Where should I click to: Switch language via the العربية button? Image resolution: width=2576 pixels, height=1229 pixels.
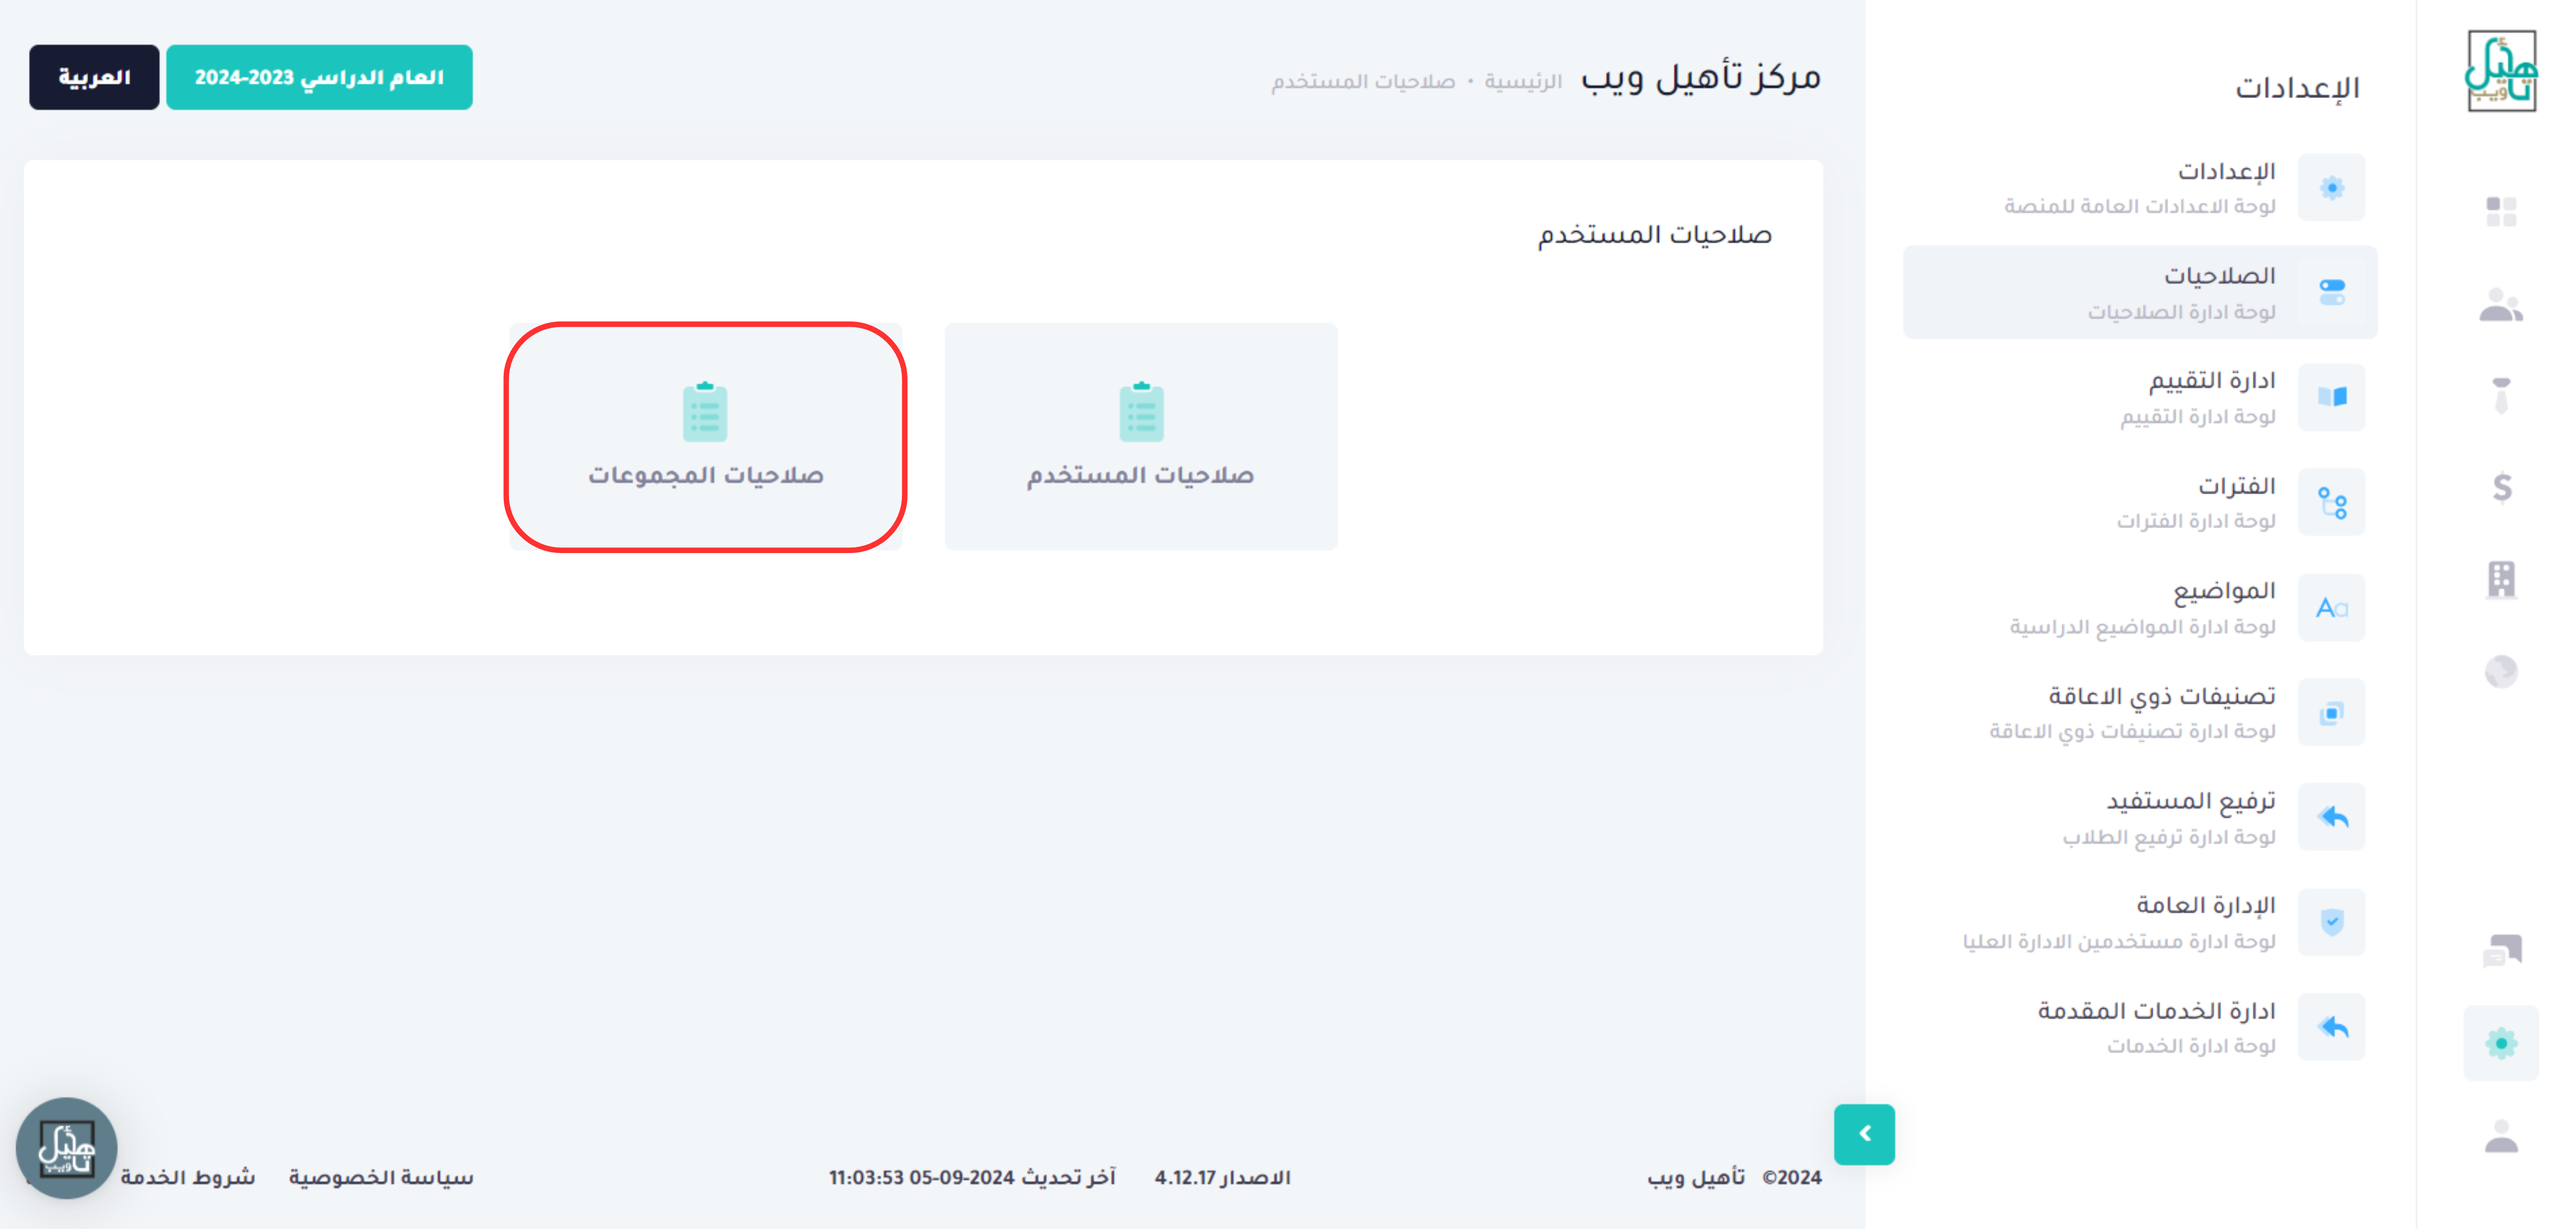click(x=94, y=77)
